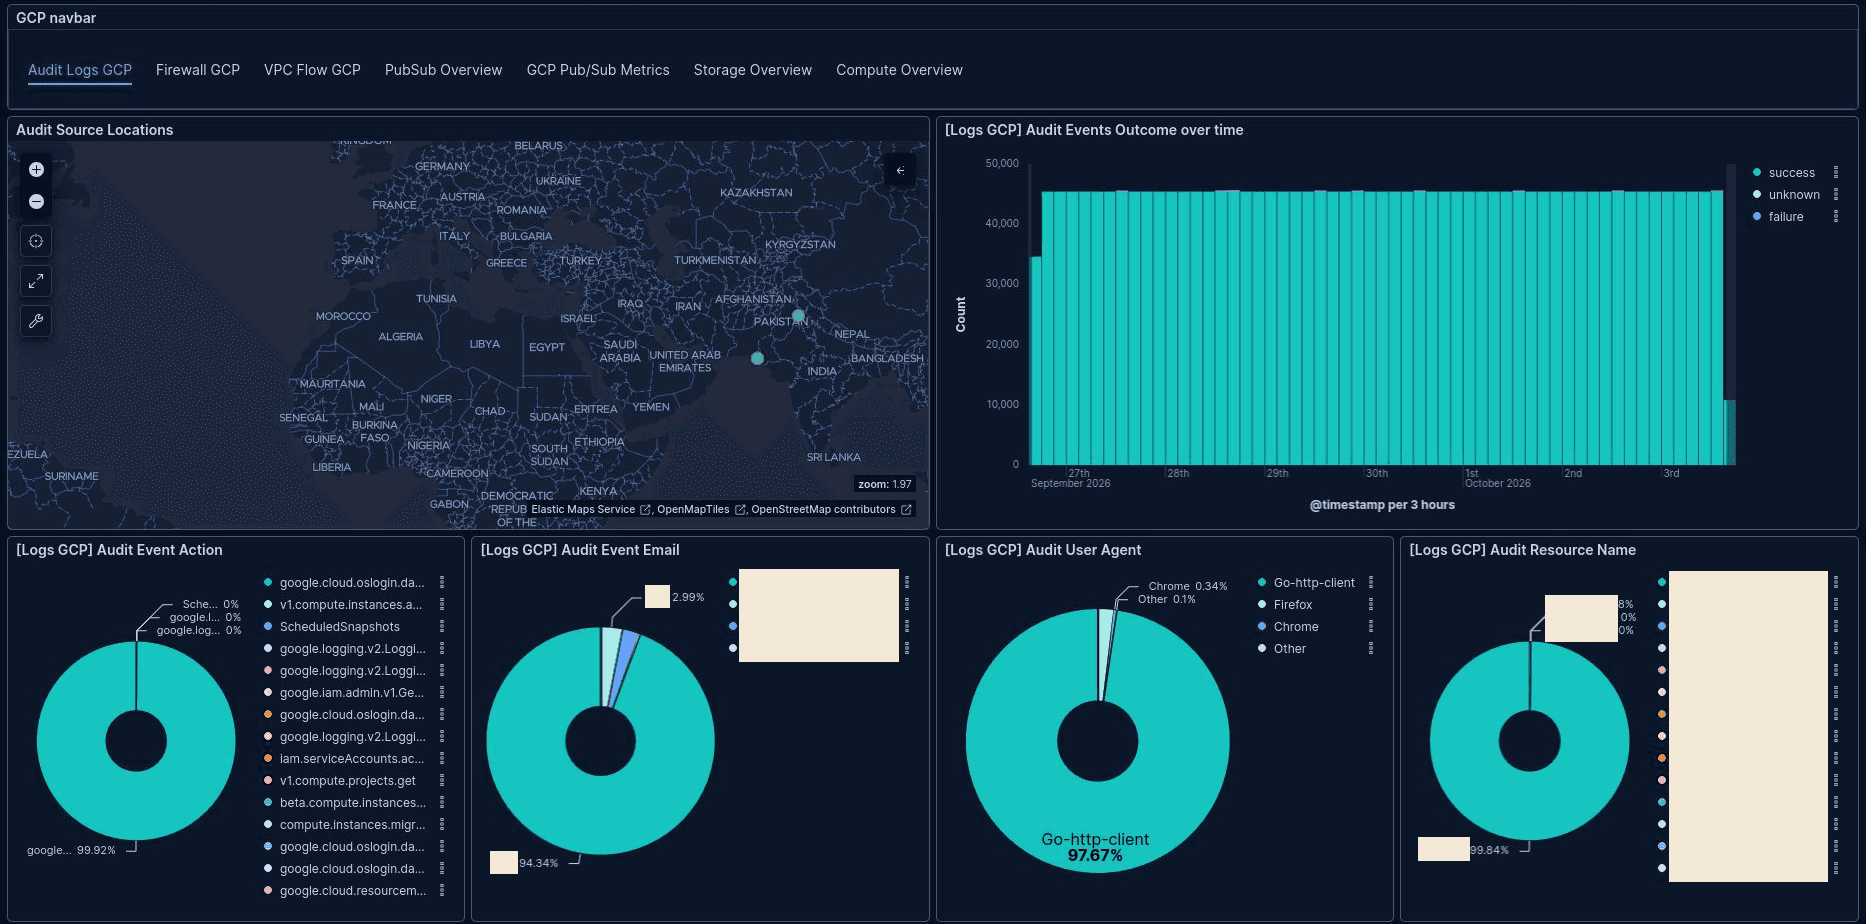
Task: Open options for the failure legend item
Action: pyautogui.click(x=1836, y=217)
